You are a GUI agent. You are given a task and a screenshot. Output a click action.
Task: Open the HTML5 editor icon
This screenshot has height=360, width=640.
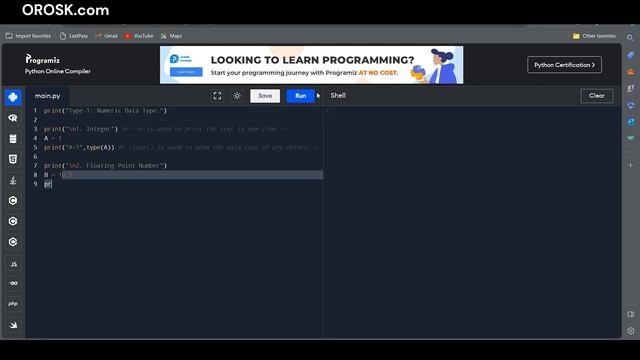point(13,159)
